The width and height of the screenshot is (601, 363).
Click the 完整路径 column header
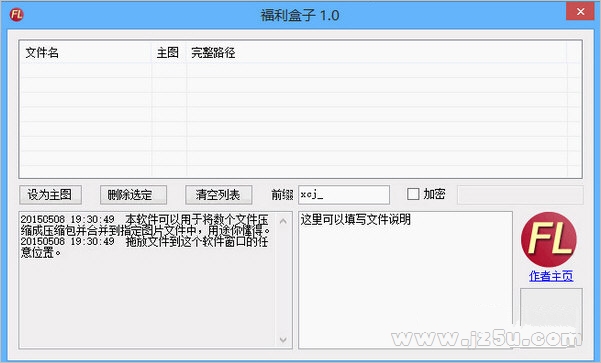point(376,53)
